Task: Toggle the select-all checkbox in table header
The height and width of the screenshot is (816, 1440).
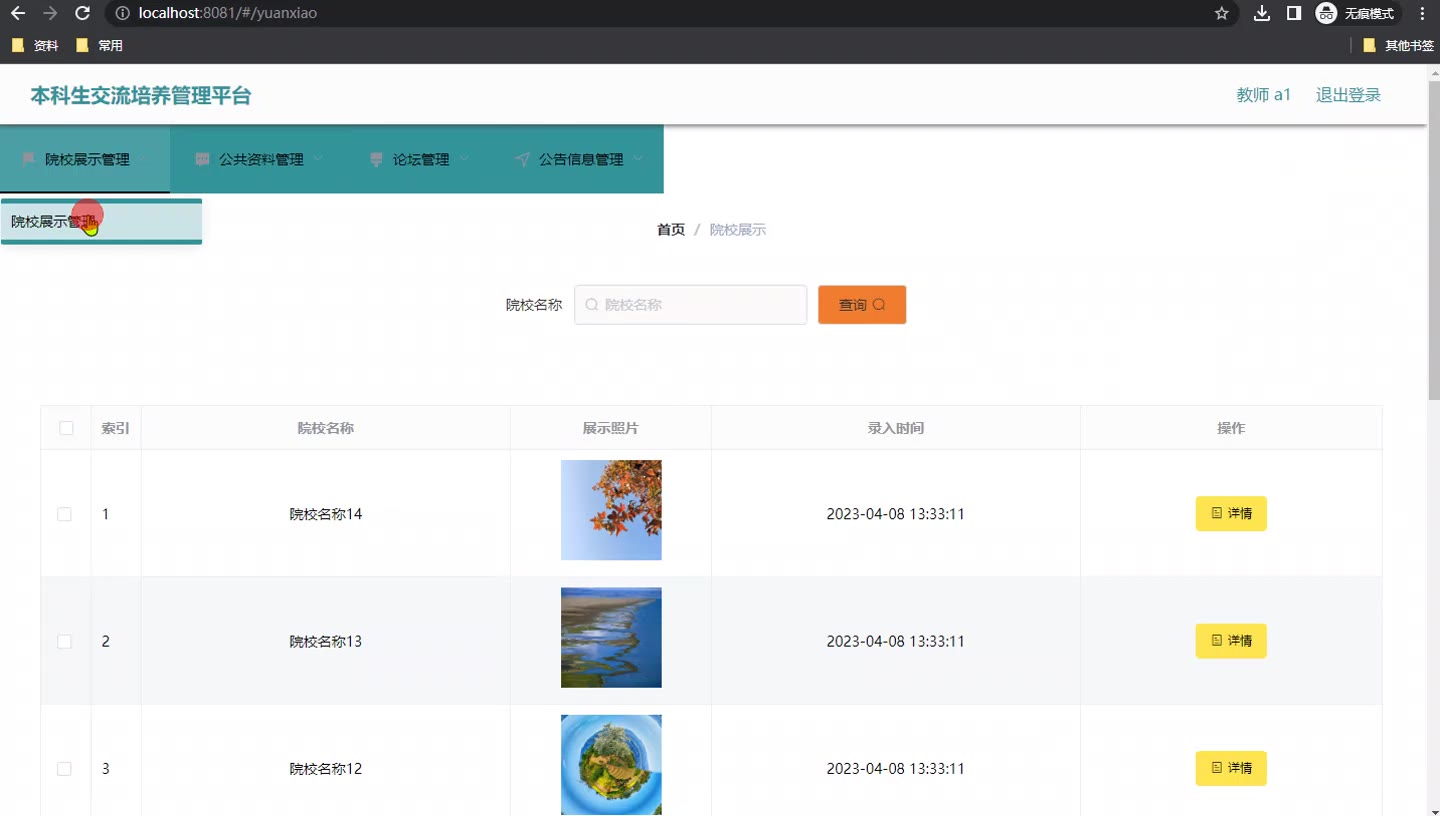Action: click(x=66, y=428)
